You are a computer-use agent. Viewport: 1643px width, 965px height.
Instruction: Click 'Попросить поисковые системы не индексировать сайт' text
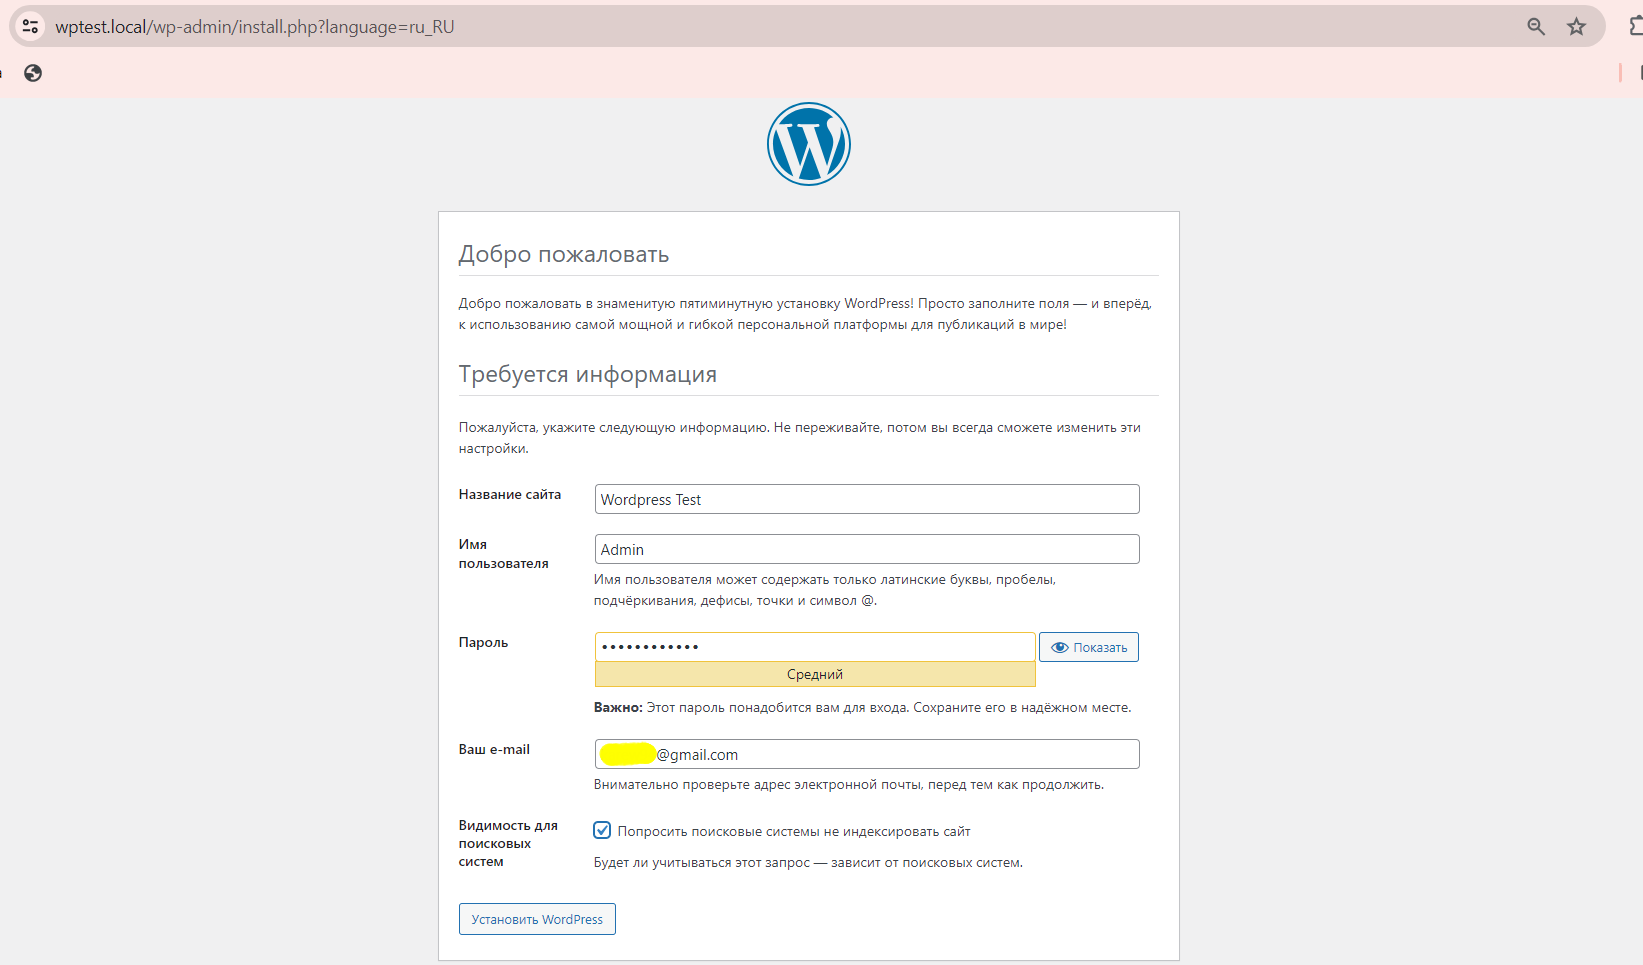tap(794, 831)
